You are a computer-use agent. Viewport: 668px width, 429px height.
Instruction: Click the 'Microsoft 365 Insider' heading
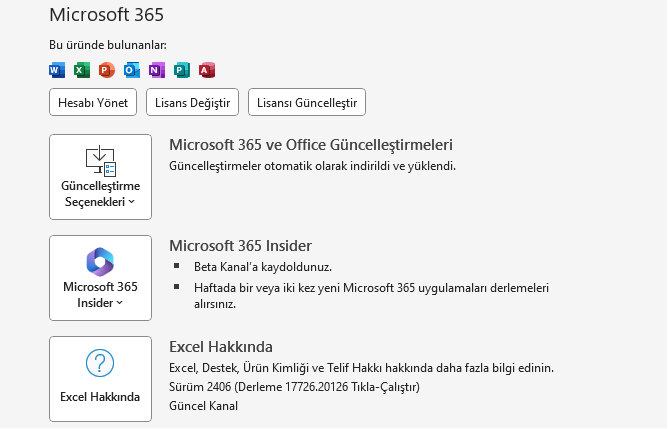tap(241, 246)
